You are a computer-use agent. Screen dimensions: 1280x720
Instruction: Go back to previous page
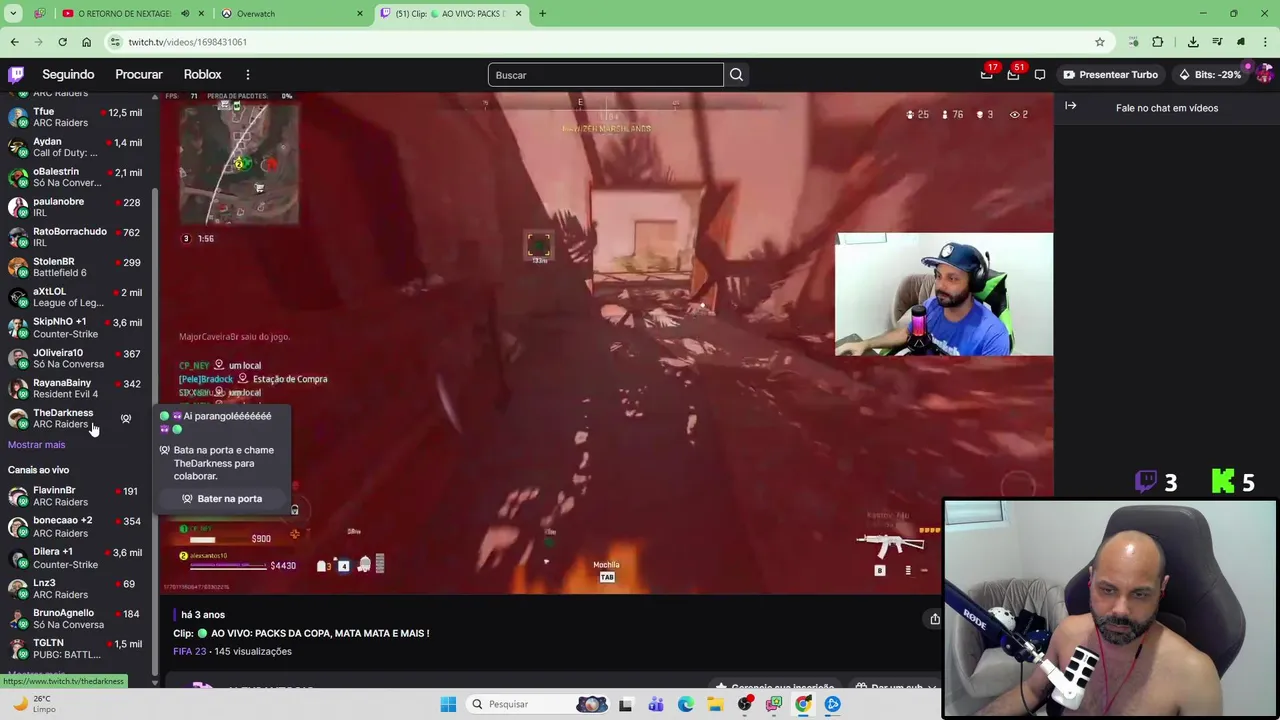coord(14,42)
